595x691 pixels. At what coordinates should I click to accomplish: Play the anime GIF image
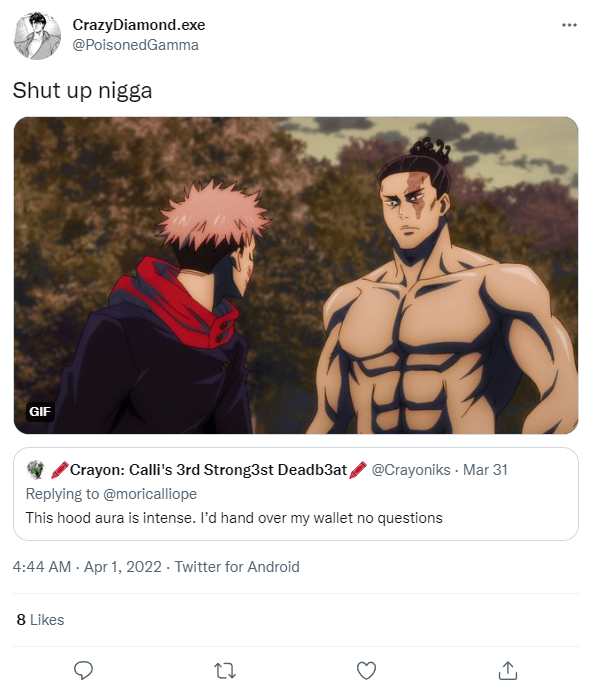(x=296, y=275)
